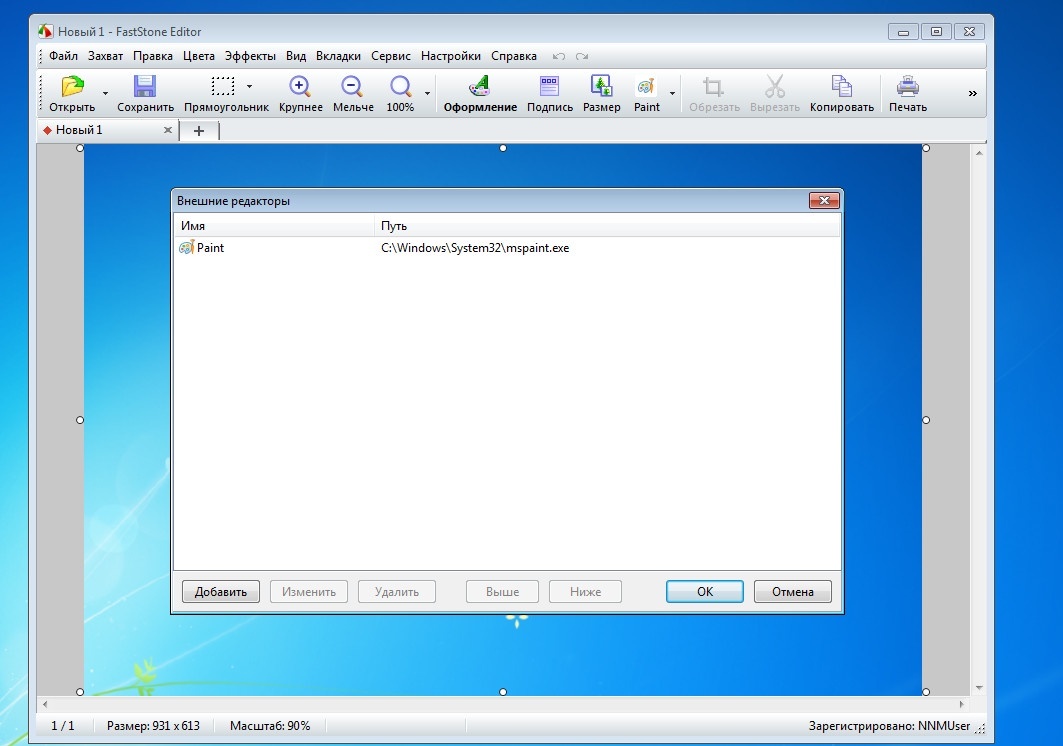Open the Сервис menu
This screenshot has height=746, width=1063.
click(390, 56)
